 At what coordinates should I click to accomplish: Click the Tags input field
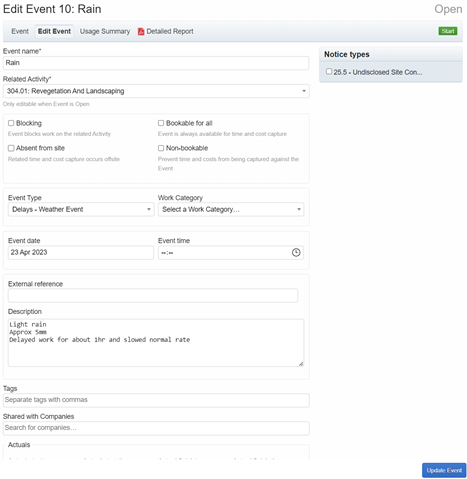click(156, 400)
